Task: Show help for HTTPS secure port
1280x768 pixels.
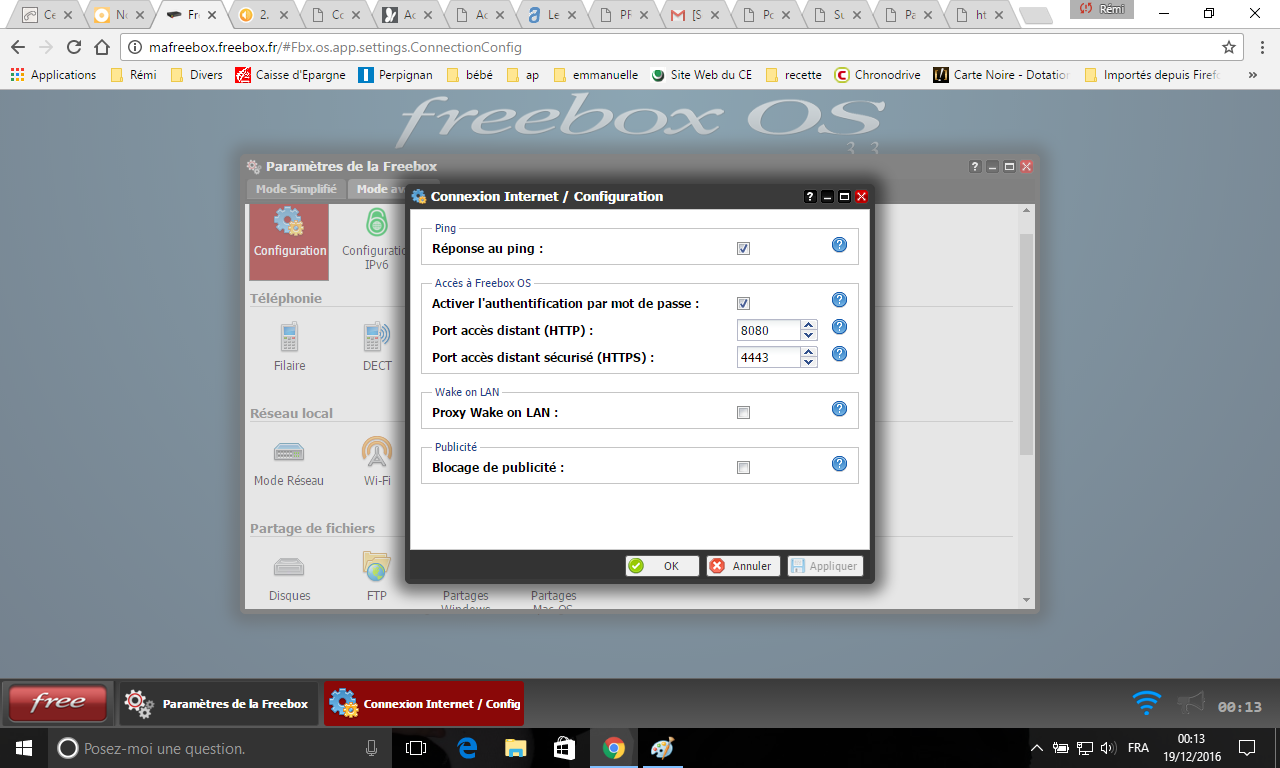Action: pyautogui.click(x=840, y=353)
